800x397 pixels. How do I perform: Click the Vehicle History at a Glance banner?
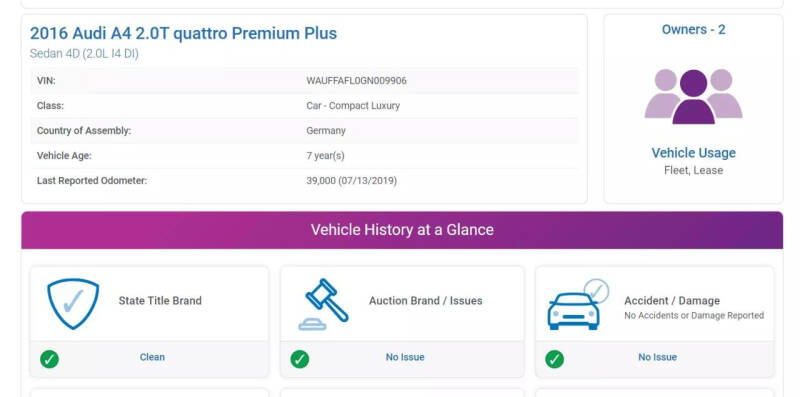[402, 230]
